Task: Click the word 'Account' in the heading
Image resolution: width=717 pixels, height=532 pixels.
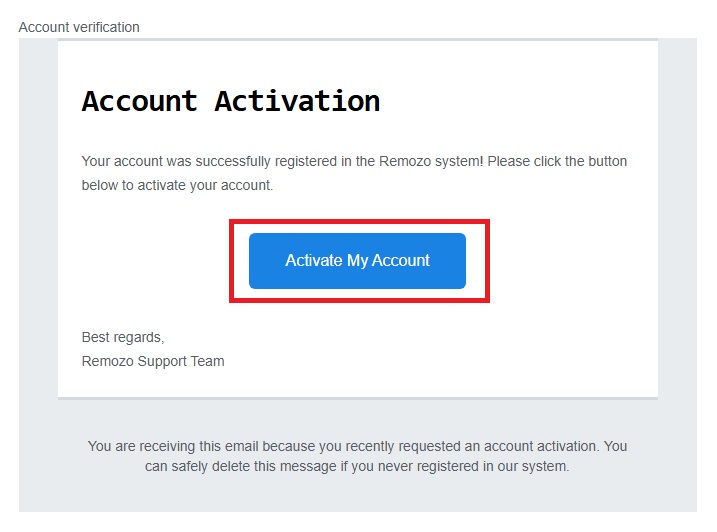Action: 139,101
